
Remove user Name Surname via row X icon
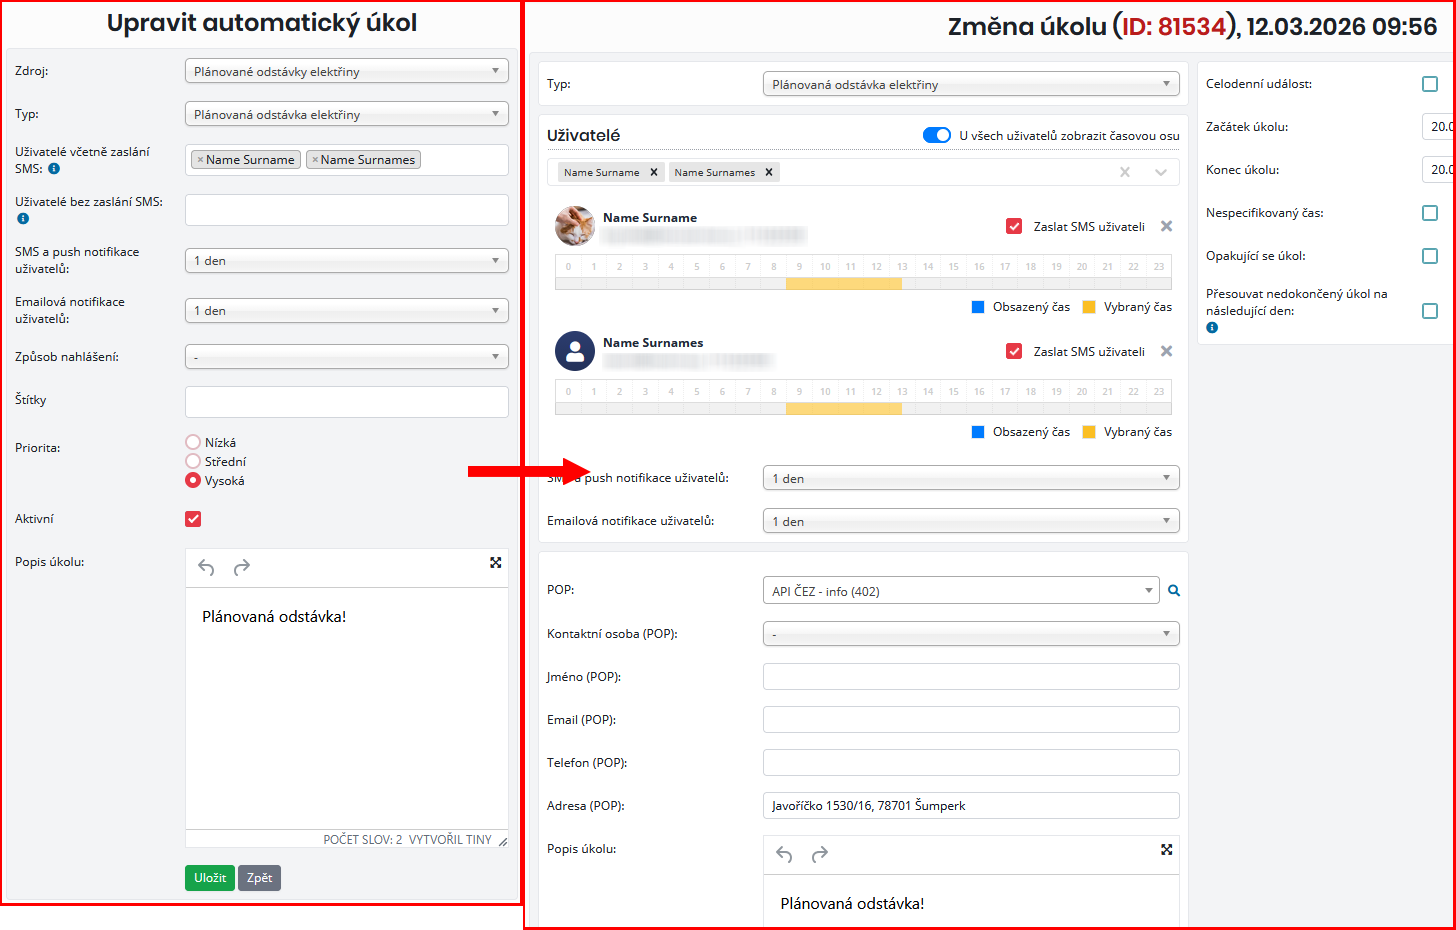coord(1166,226)
